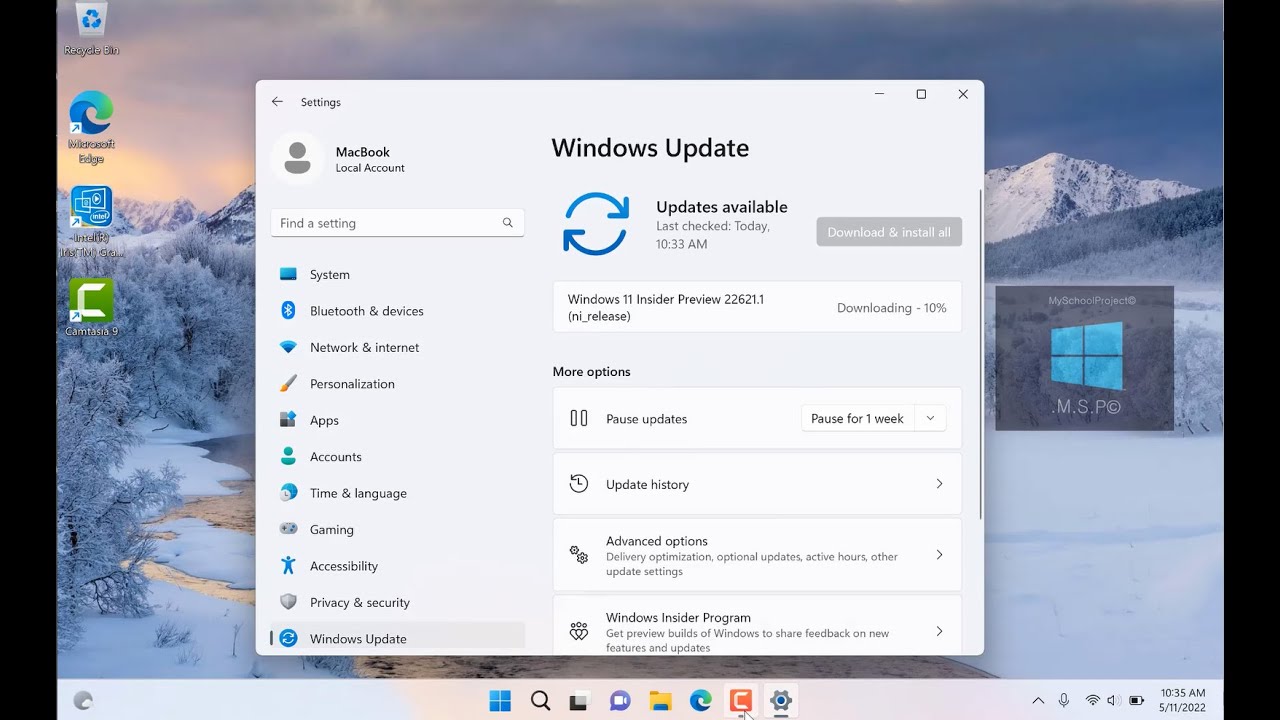1280x720 pixels.
Task: Click the Accessibility figure icon
Action: (x=288, y=565)
